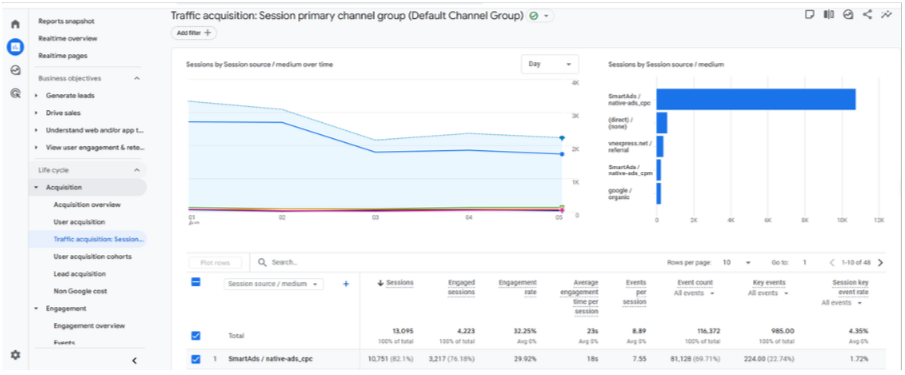905x375 pixels.
Task: Sort by Engaged sessions column
Action: 461,287
